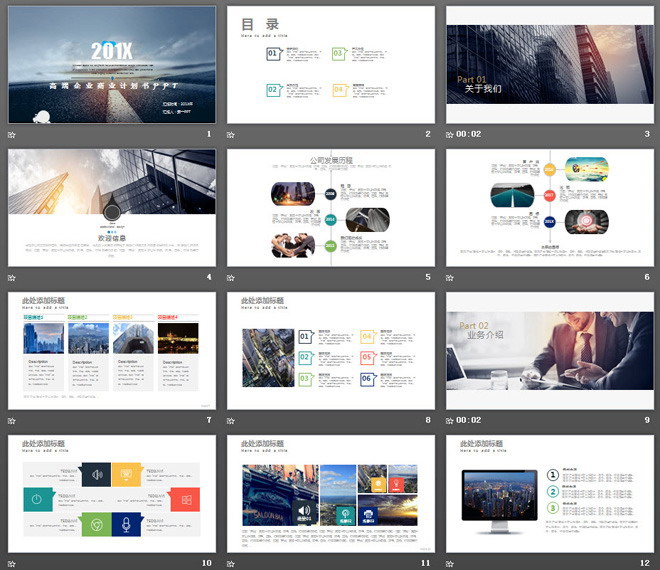Click the star icon beneath slide 5
This screenshot has width=660, height=570.
pos(231,278)
